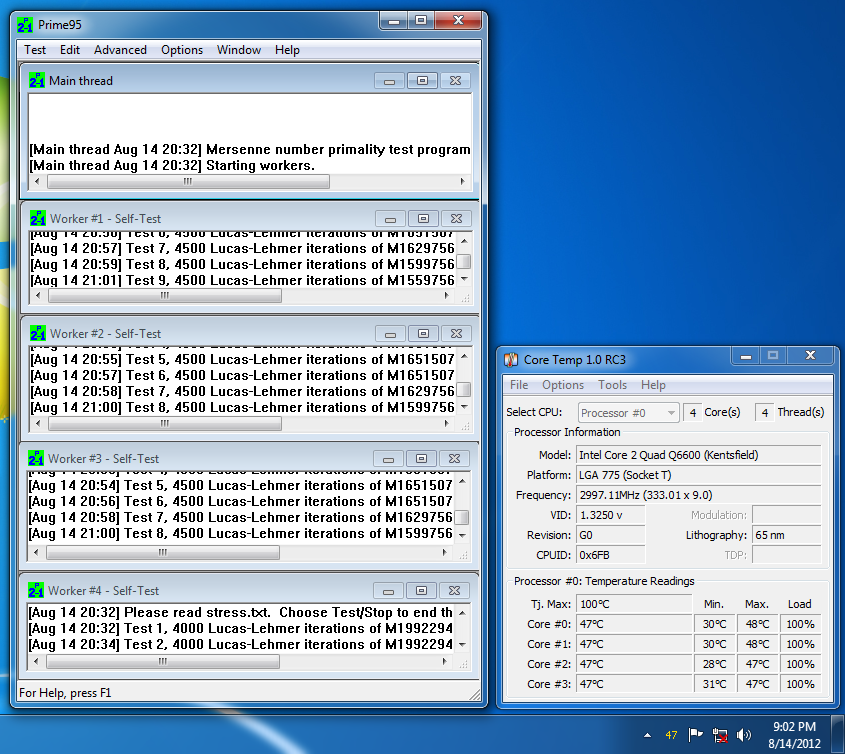Open Prime95 Window menu

click(239, 50)
